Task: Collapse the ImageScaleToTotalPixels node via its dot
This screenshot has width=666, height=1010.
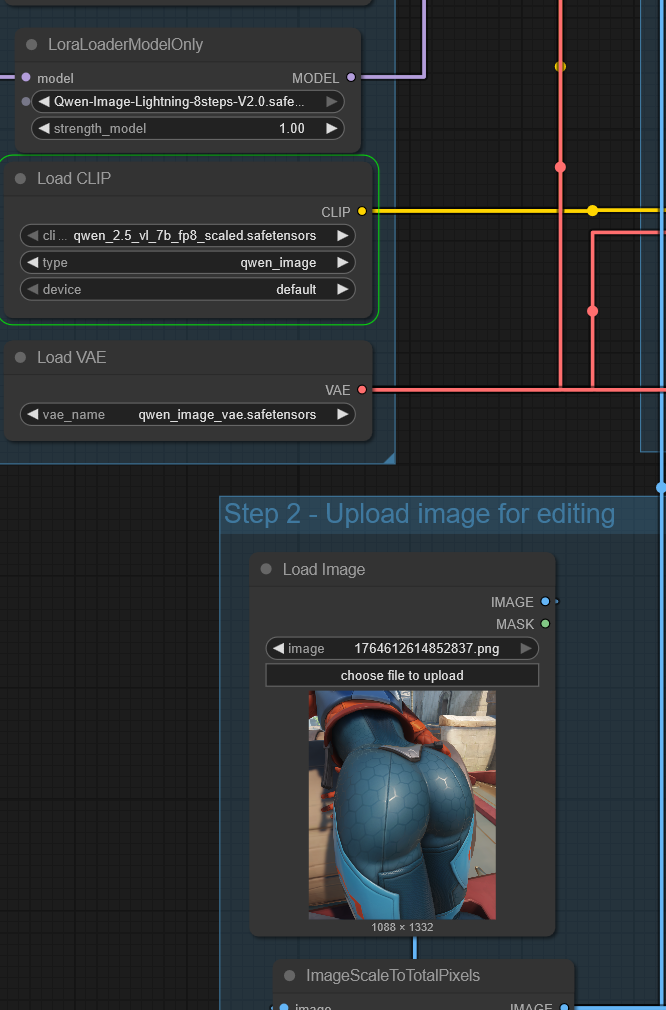Action: coord(289,976)
